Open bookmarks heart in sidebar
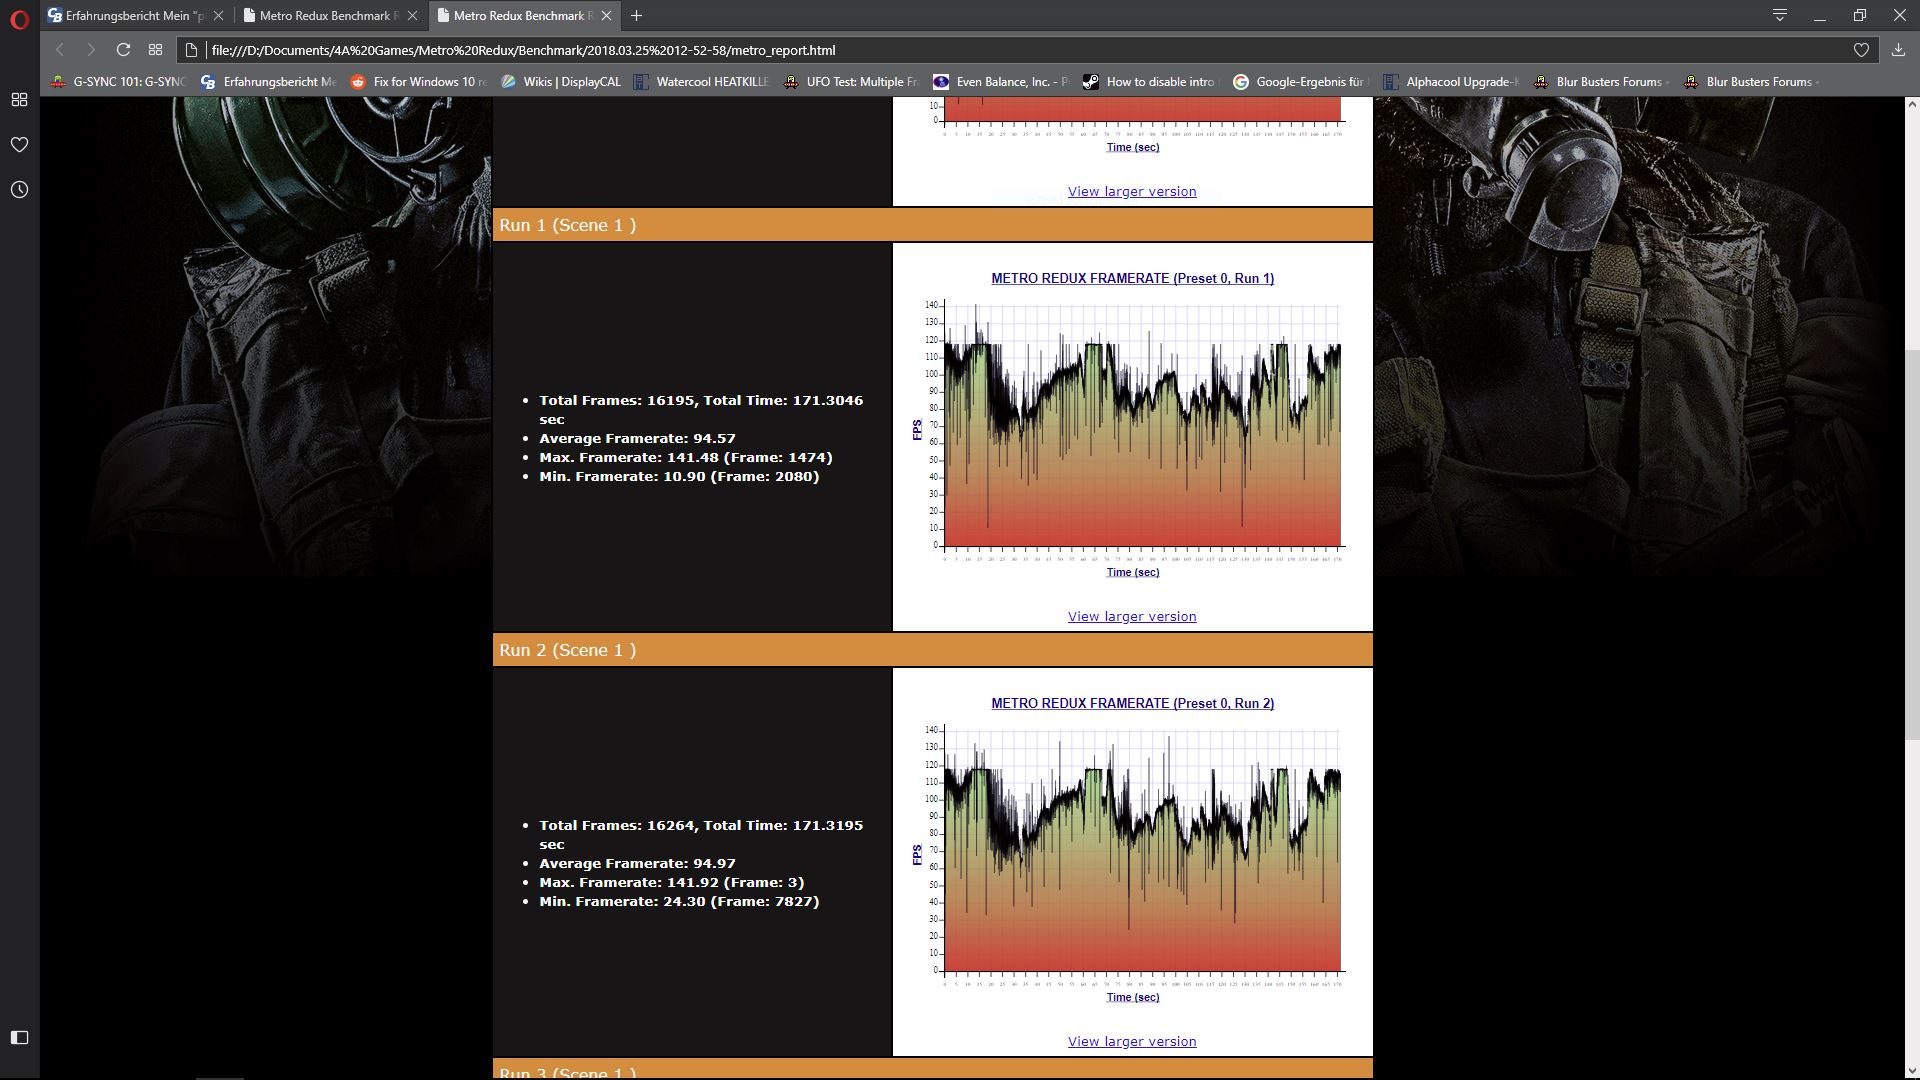 pos(19,145)
